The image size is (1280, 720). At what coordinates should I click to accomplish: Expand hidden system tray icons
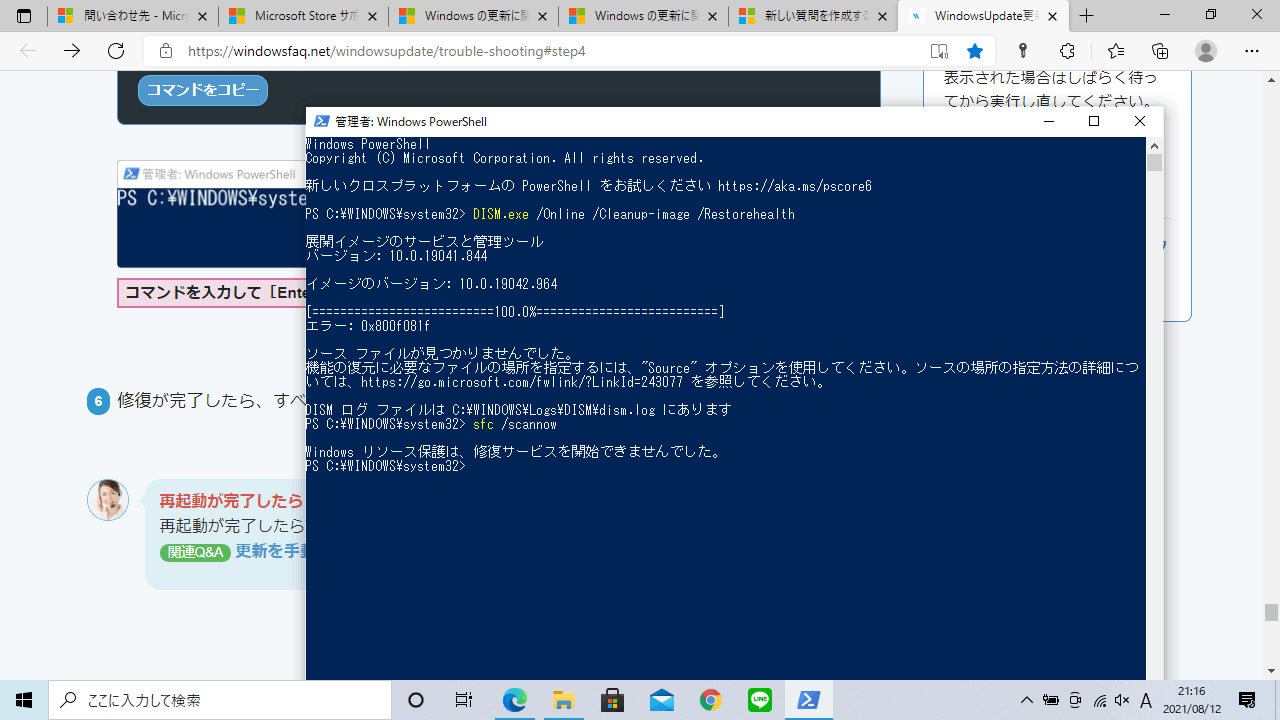pos(1027,700)
